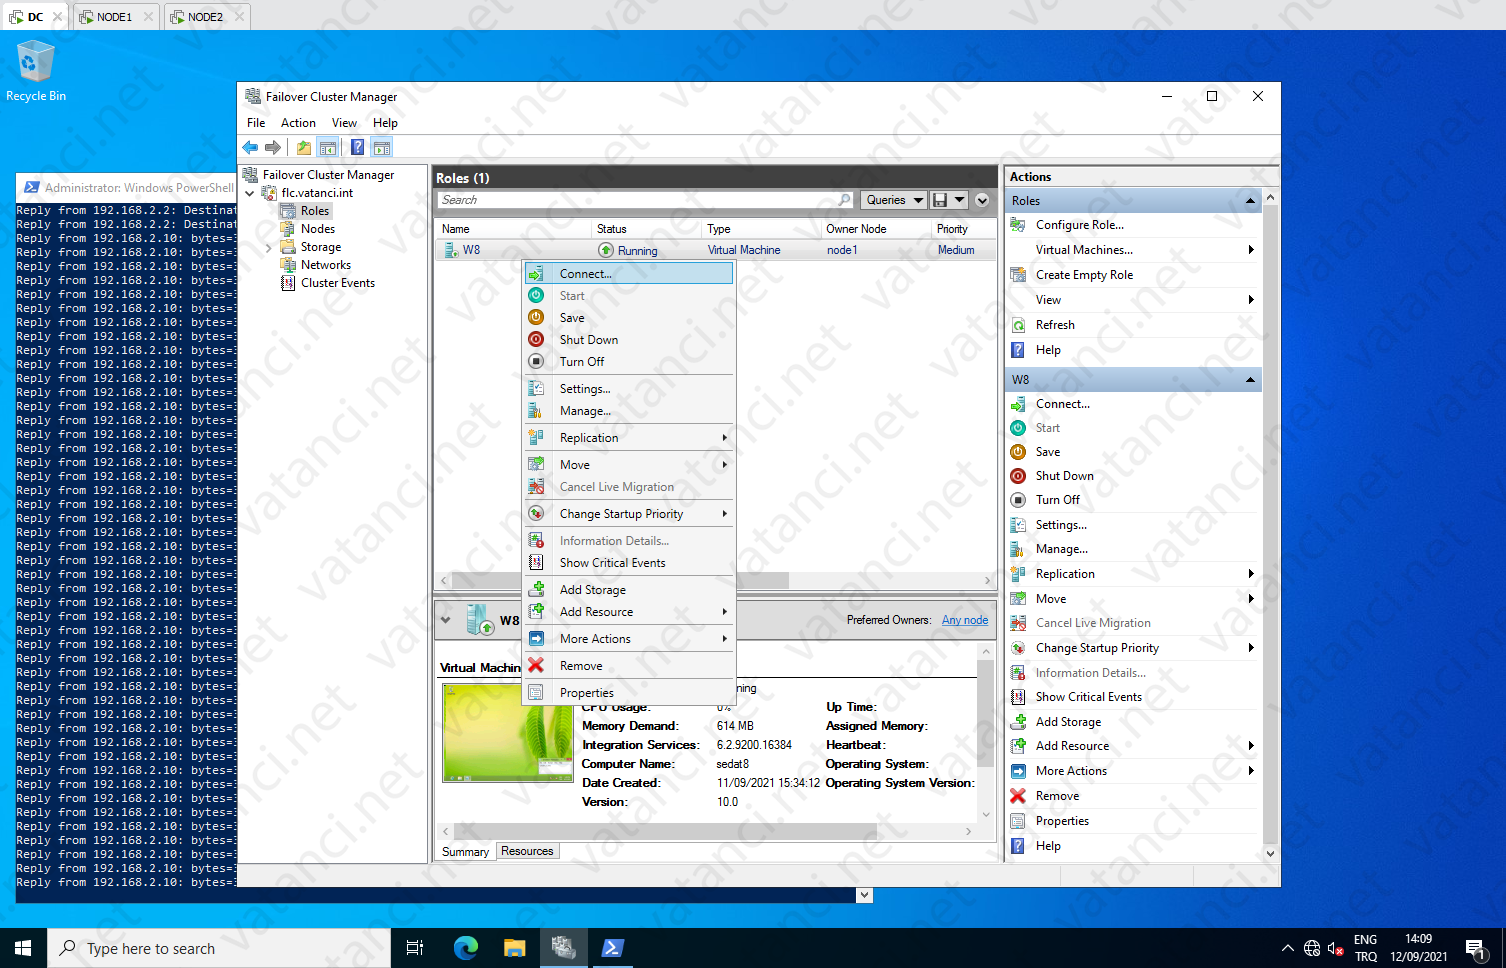Open the File menu in menu bar
The image size is (1506, 968).
(256, 123)
